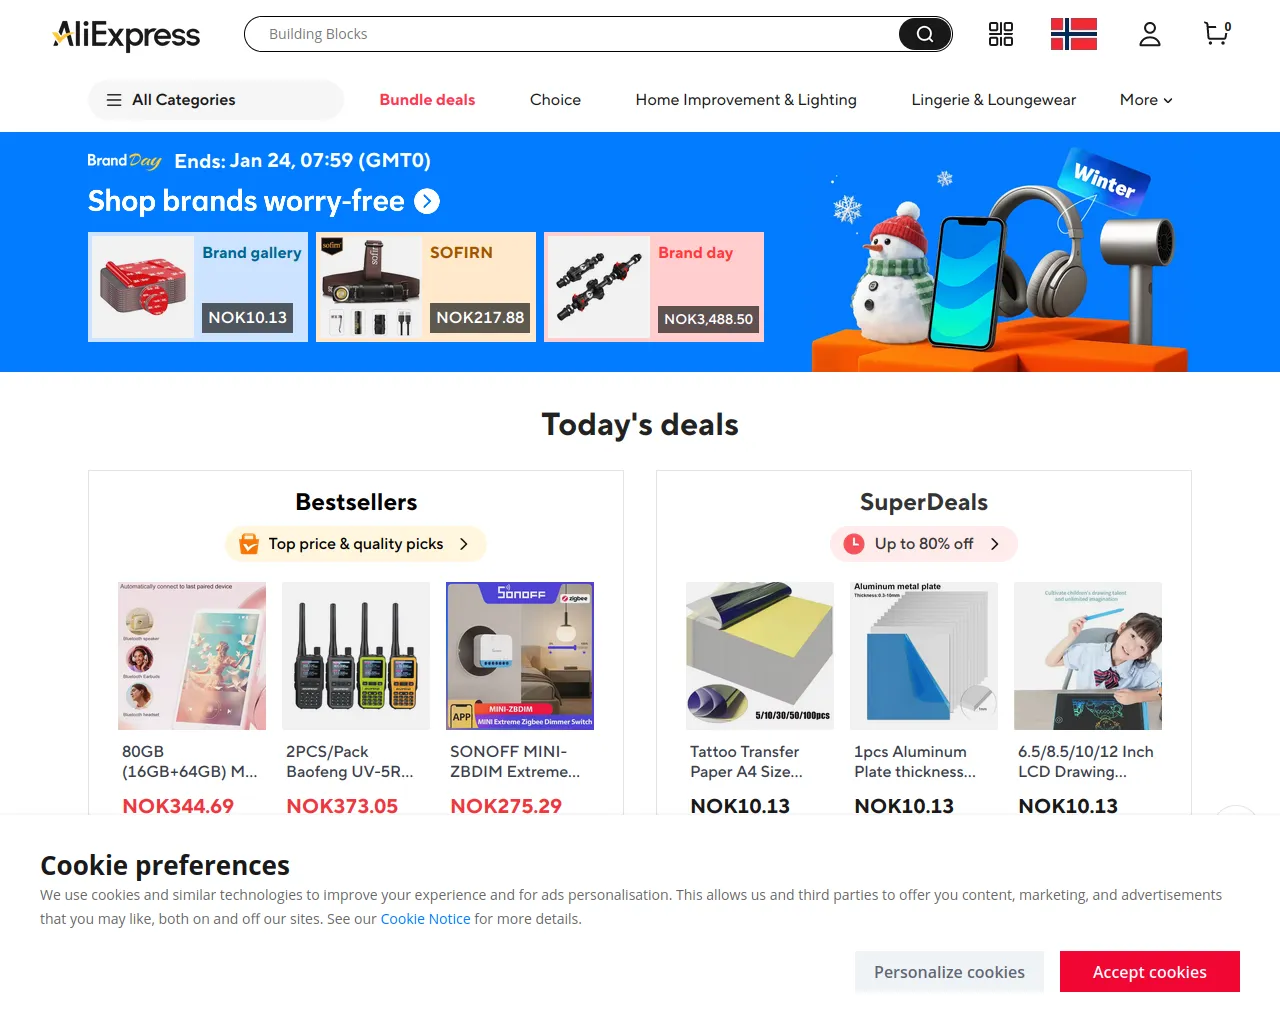Open Top price & quality picks chevron
1280x1024 pixels.
click(x=464, y=544)
